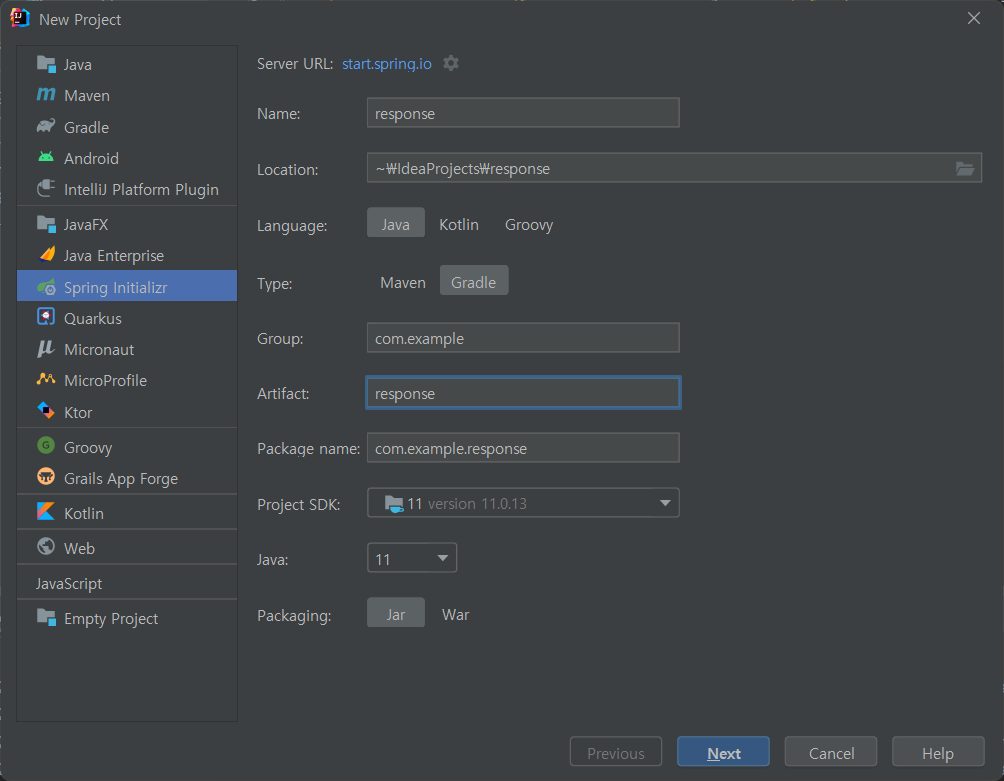Click the Next button
Image resolution: width=1004 pixels, height=781 pixels.
pyautogui.click(x=724, y=752)
